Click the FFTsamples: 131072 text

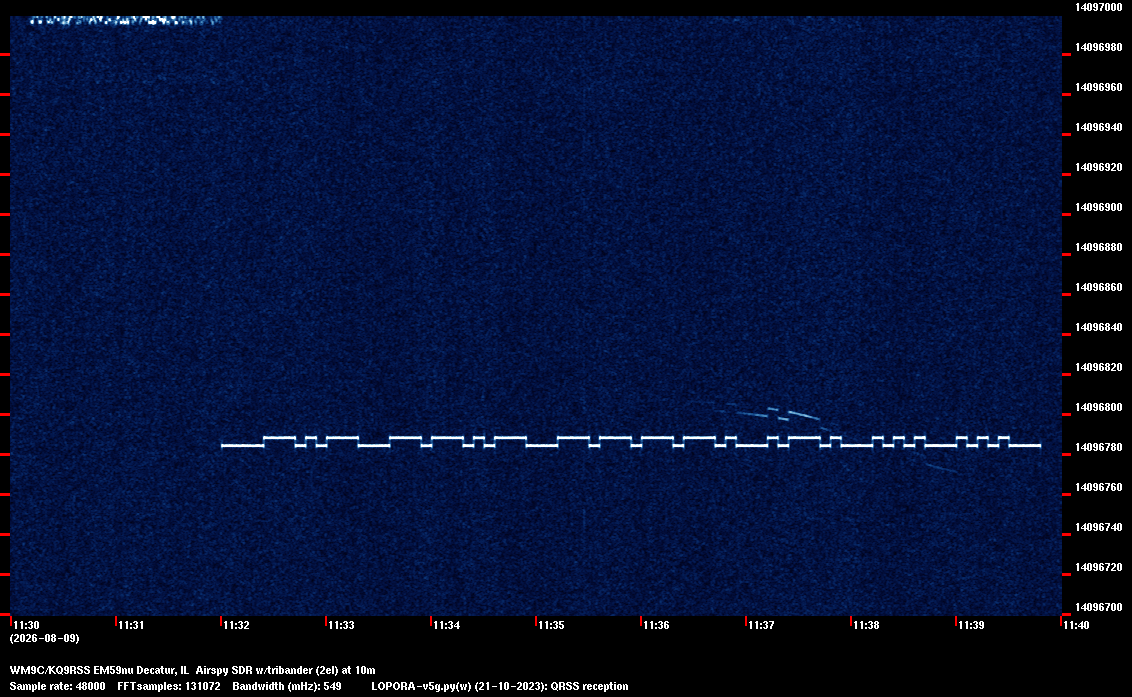169,686
